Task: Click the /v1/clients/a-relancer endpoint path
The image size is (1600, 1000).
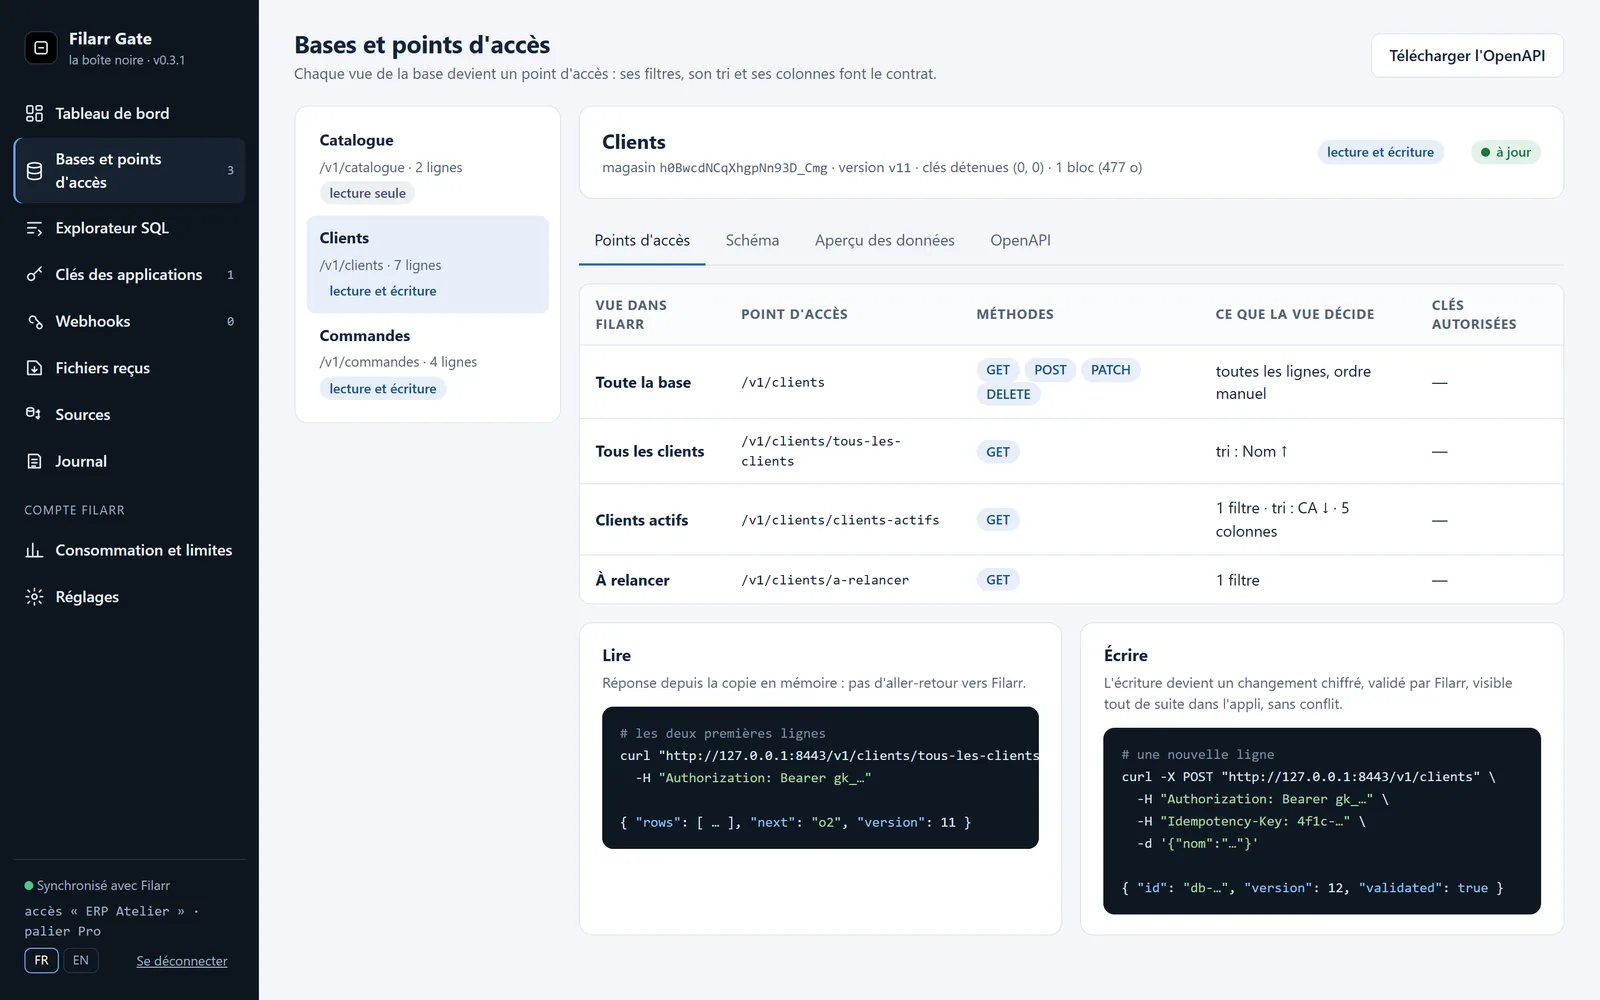Action: point(825,580)
